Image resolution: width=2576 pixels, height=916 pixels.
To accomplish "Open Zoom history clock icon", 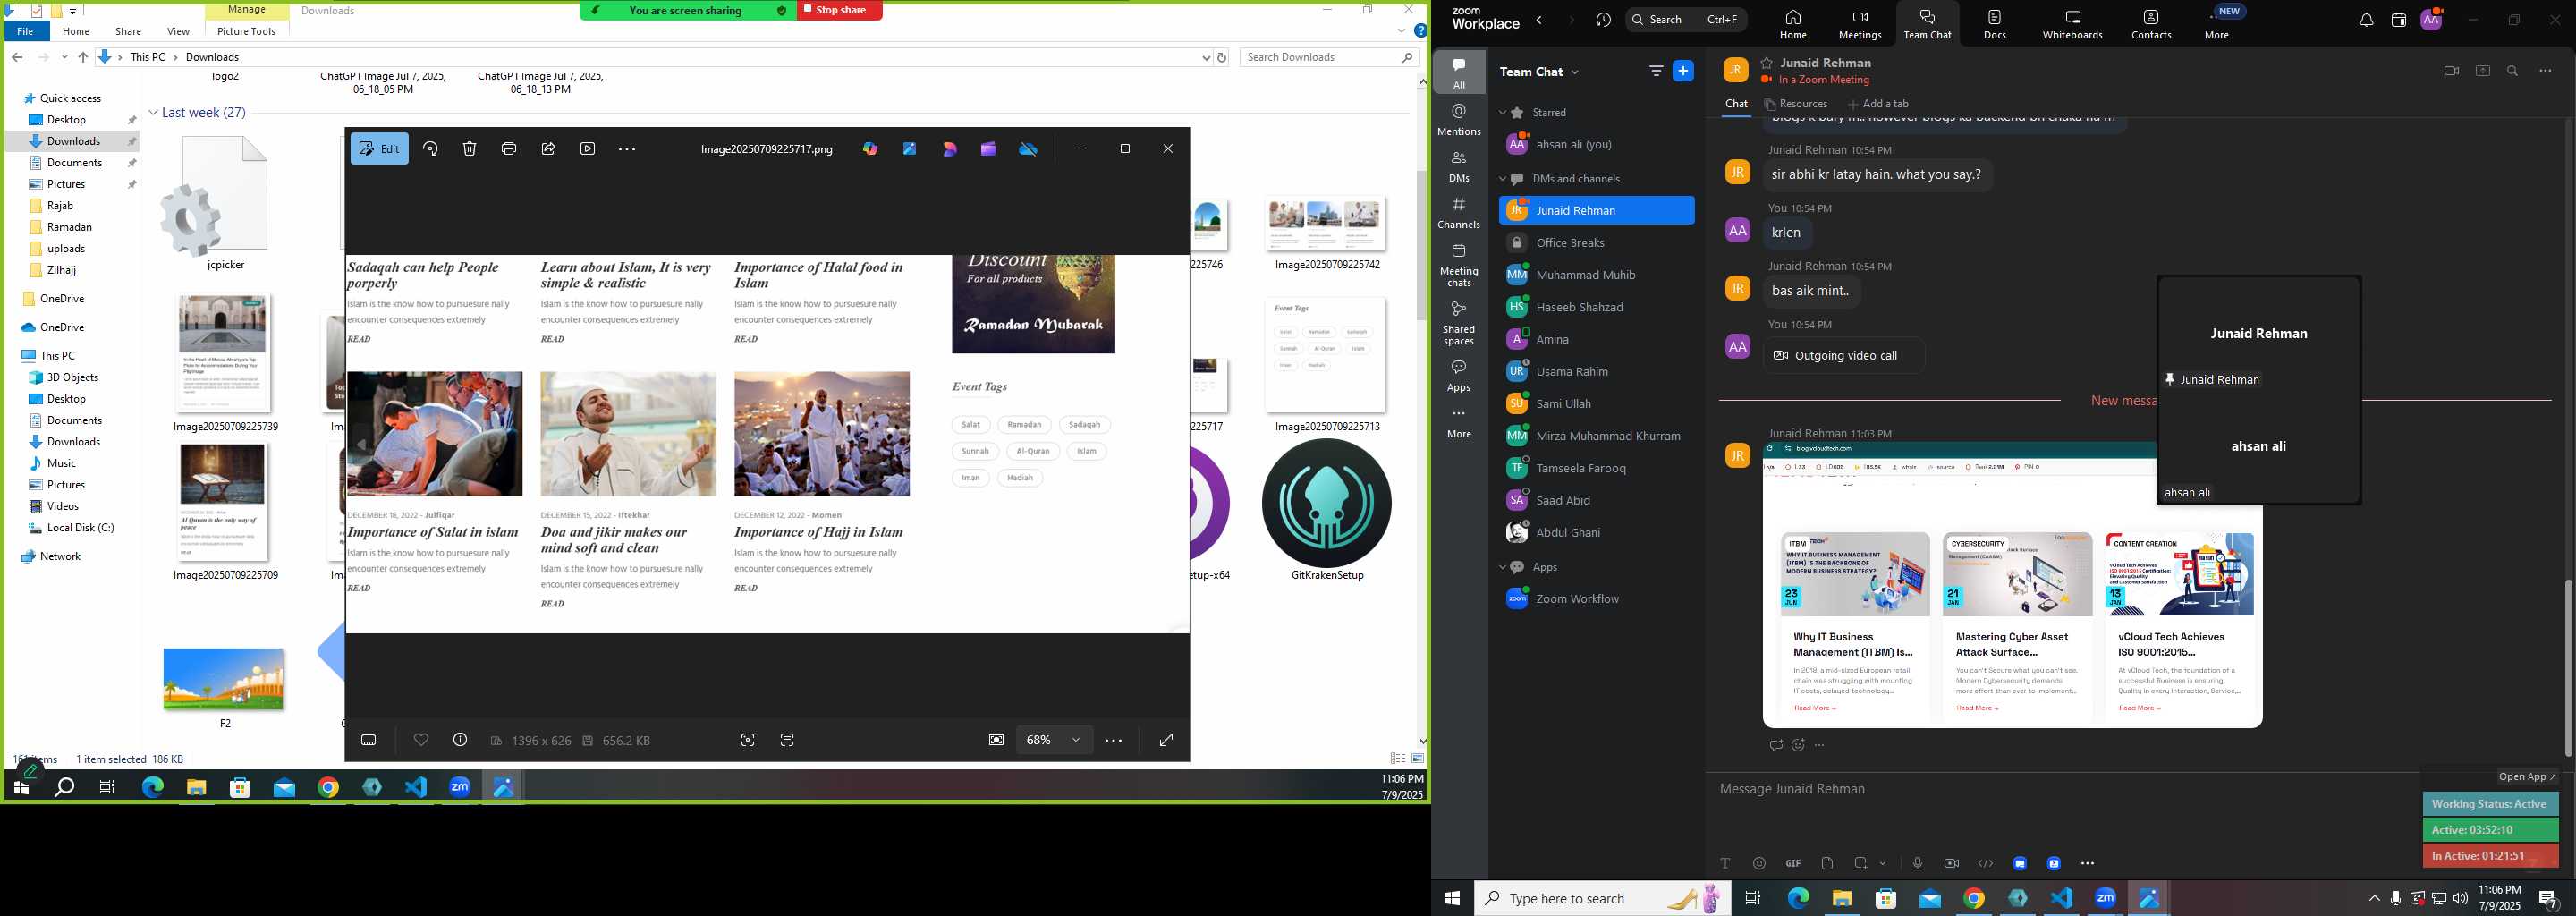I will pos(1604,20).
